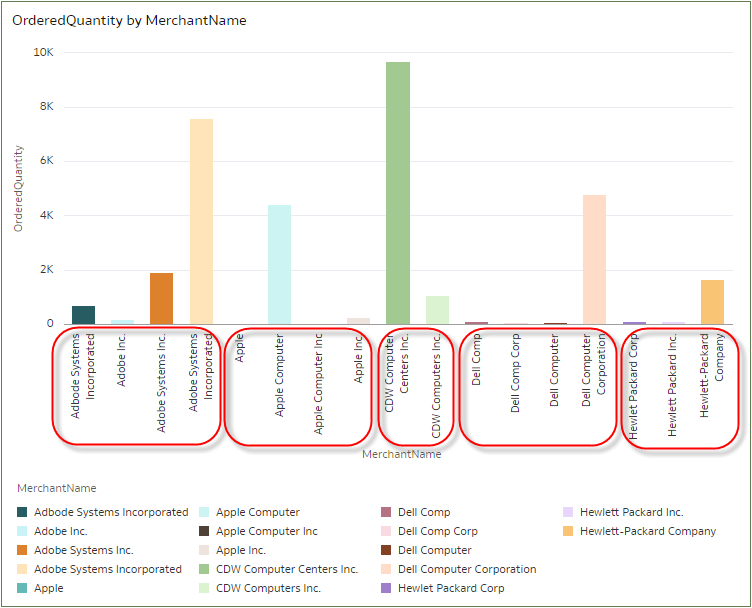Click the MerchantName legend heading

(57, 488)
